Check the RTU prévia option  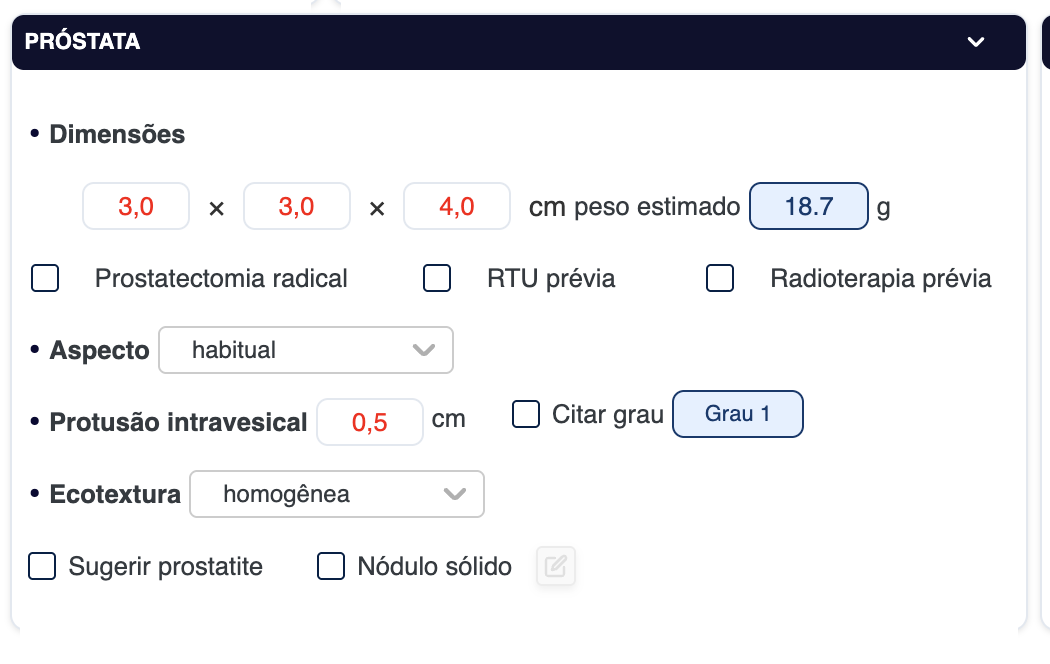click(x=437, y=278)
